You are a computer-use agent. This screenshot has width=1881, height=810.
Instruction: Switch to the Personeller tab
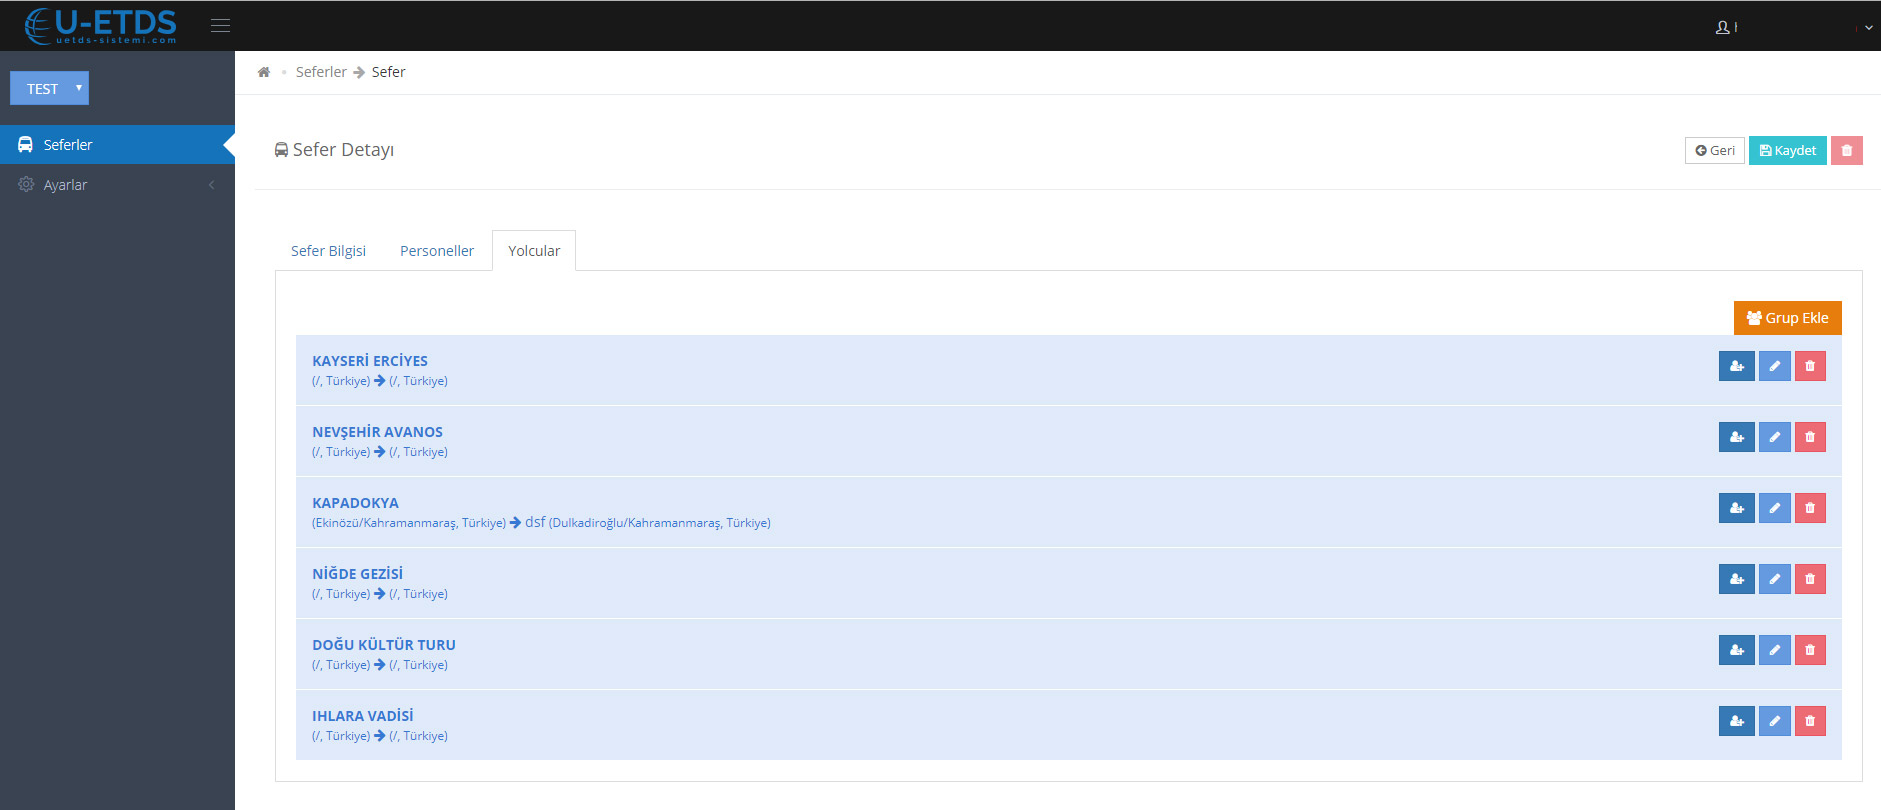[x=437, y=251]
